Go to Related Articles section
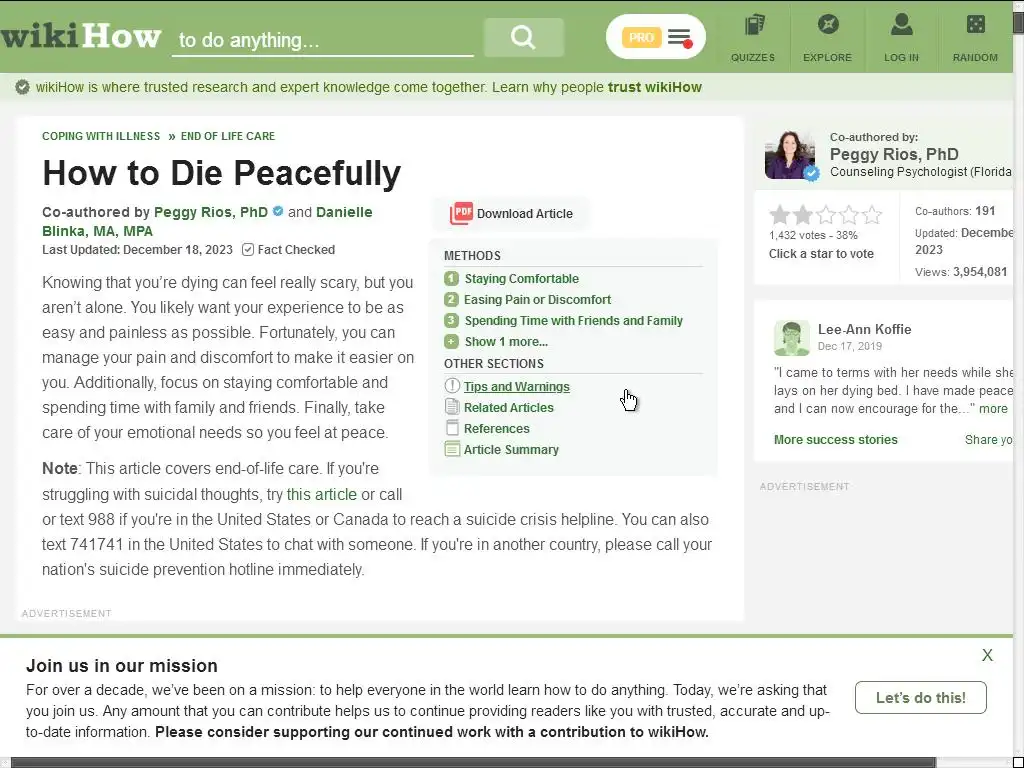This screenshot has height=768, width=1024. [x=509, y=408]
